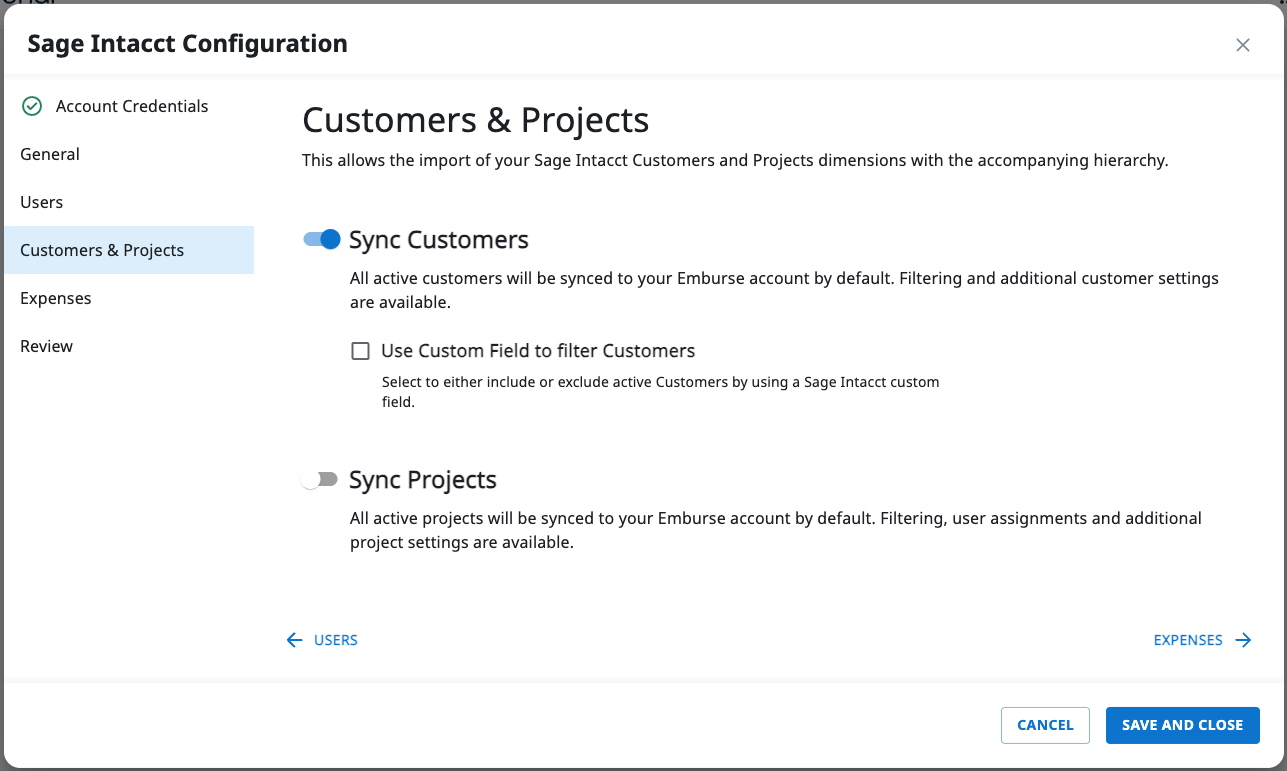Open the Account Credentials step
This screenshot has width=1287, height=771.
pos(129,106)
